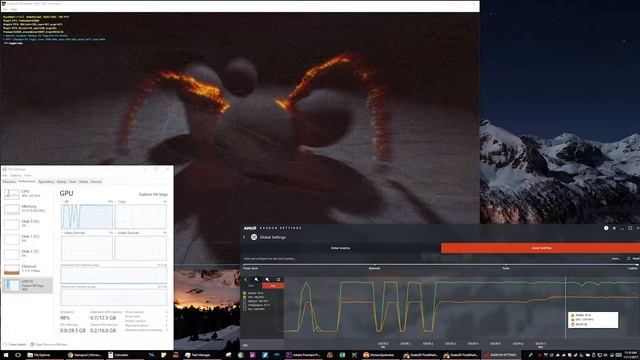Click the red button under the graph tools
640x360 pixels.
(x=273, y=286)
